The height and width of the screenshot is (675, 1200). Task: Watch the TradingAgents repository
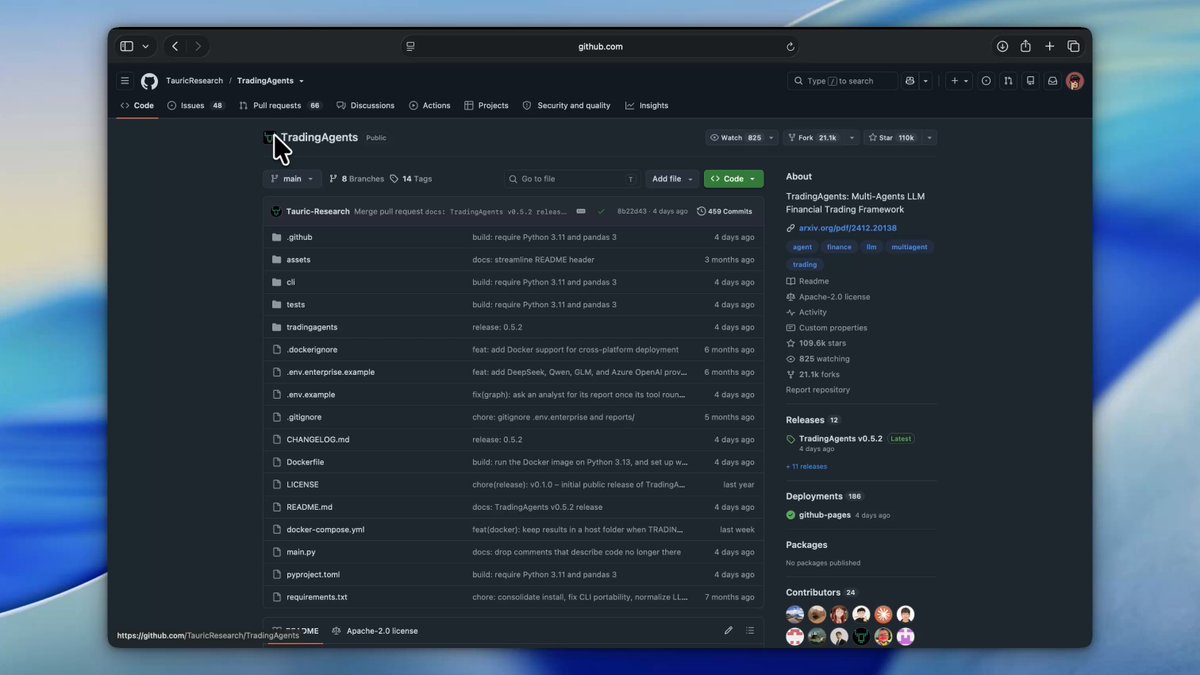(736, 138)
